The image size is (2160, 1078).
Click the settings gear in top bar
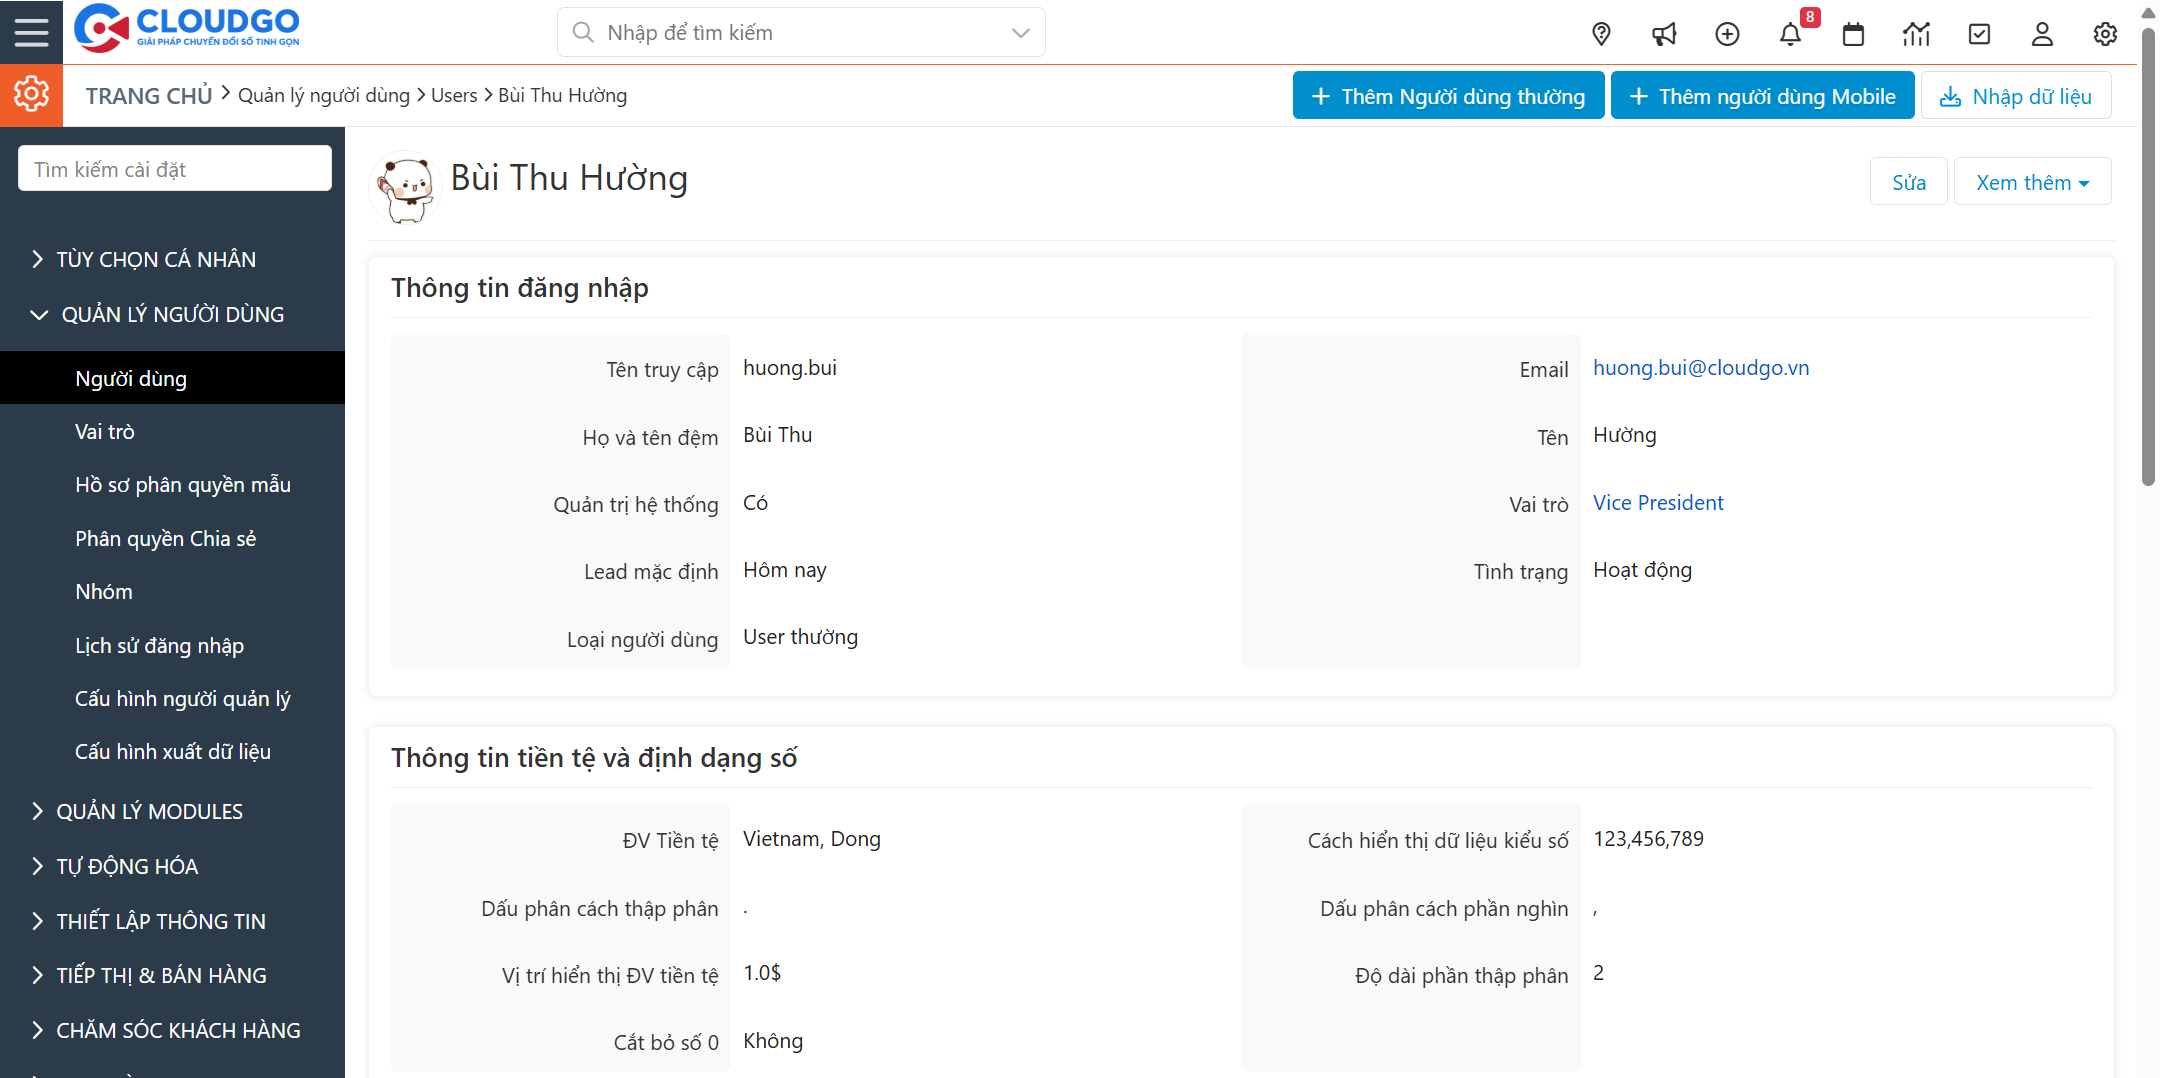pos(2105,34)
